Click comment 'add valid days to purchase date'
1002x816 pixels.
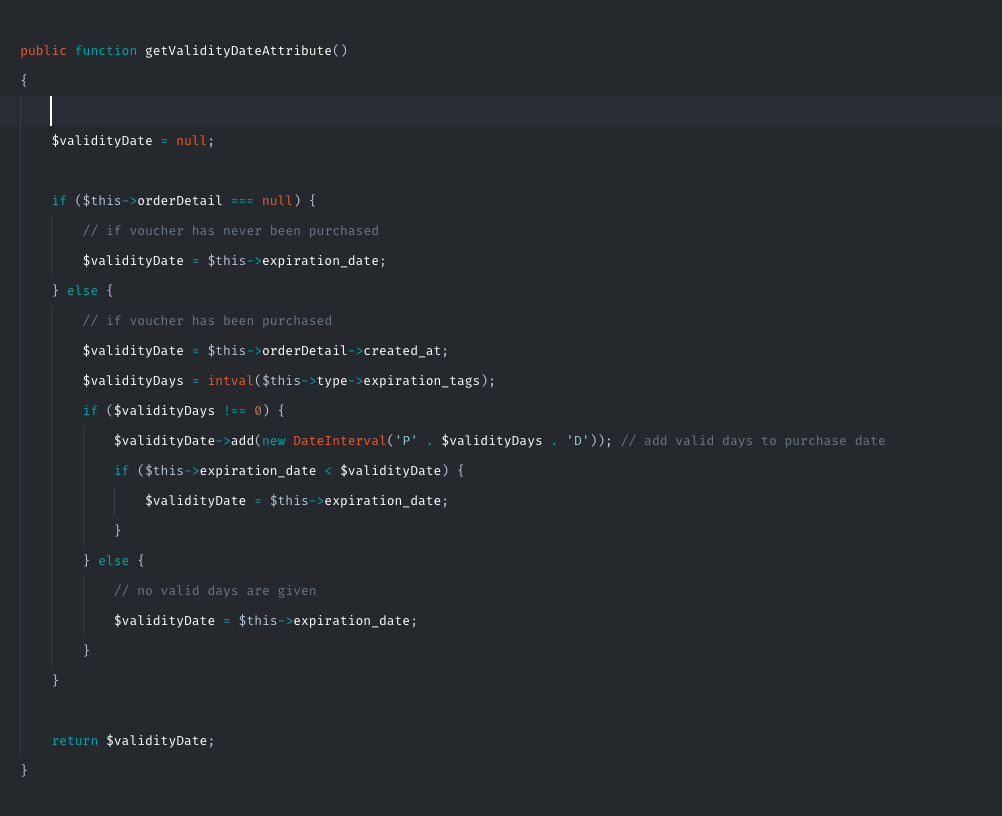753,441
